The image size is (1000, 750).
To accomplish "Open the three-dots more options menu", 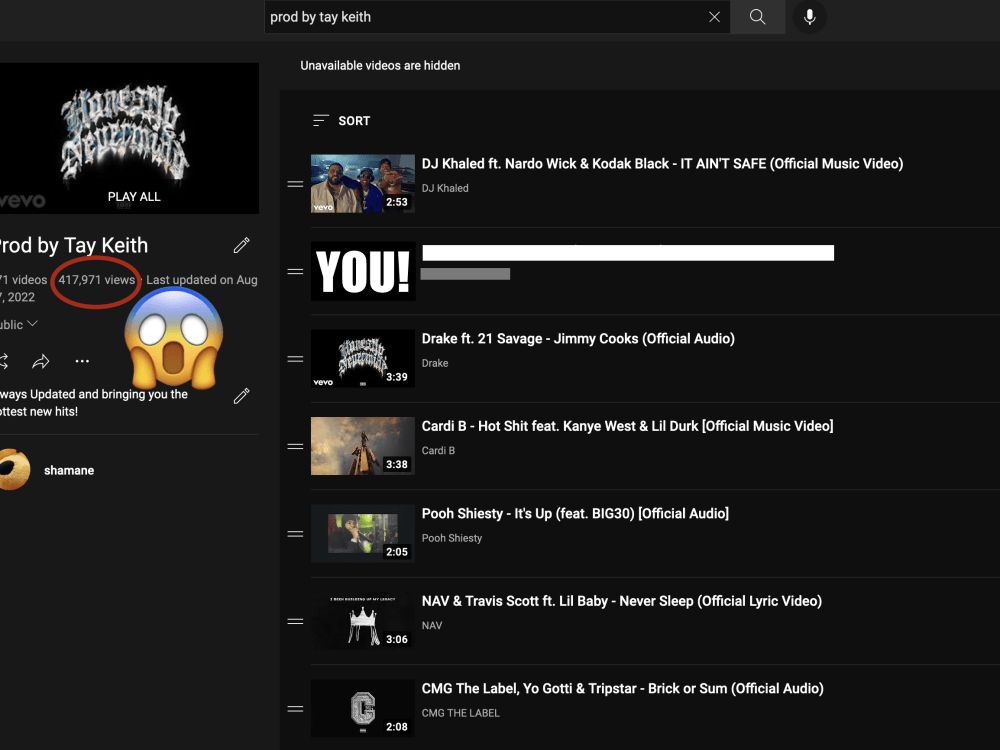I will 82,362.
